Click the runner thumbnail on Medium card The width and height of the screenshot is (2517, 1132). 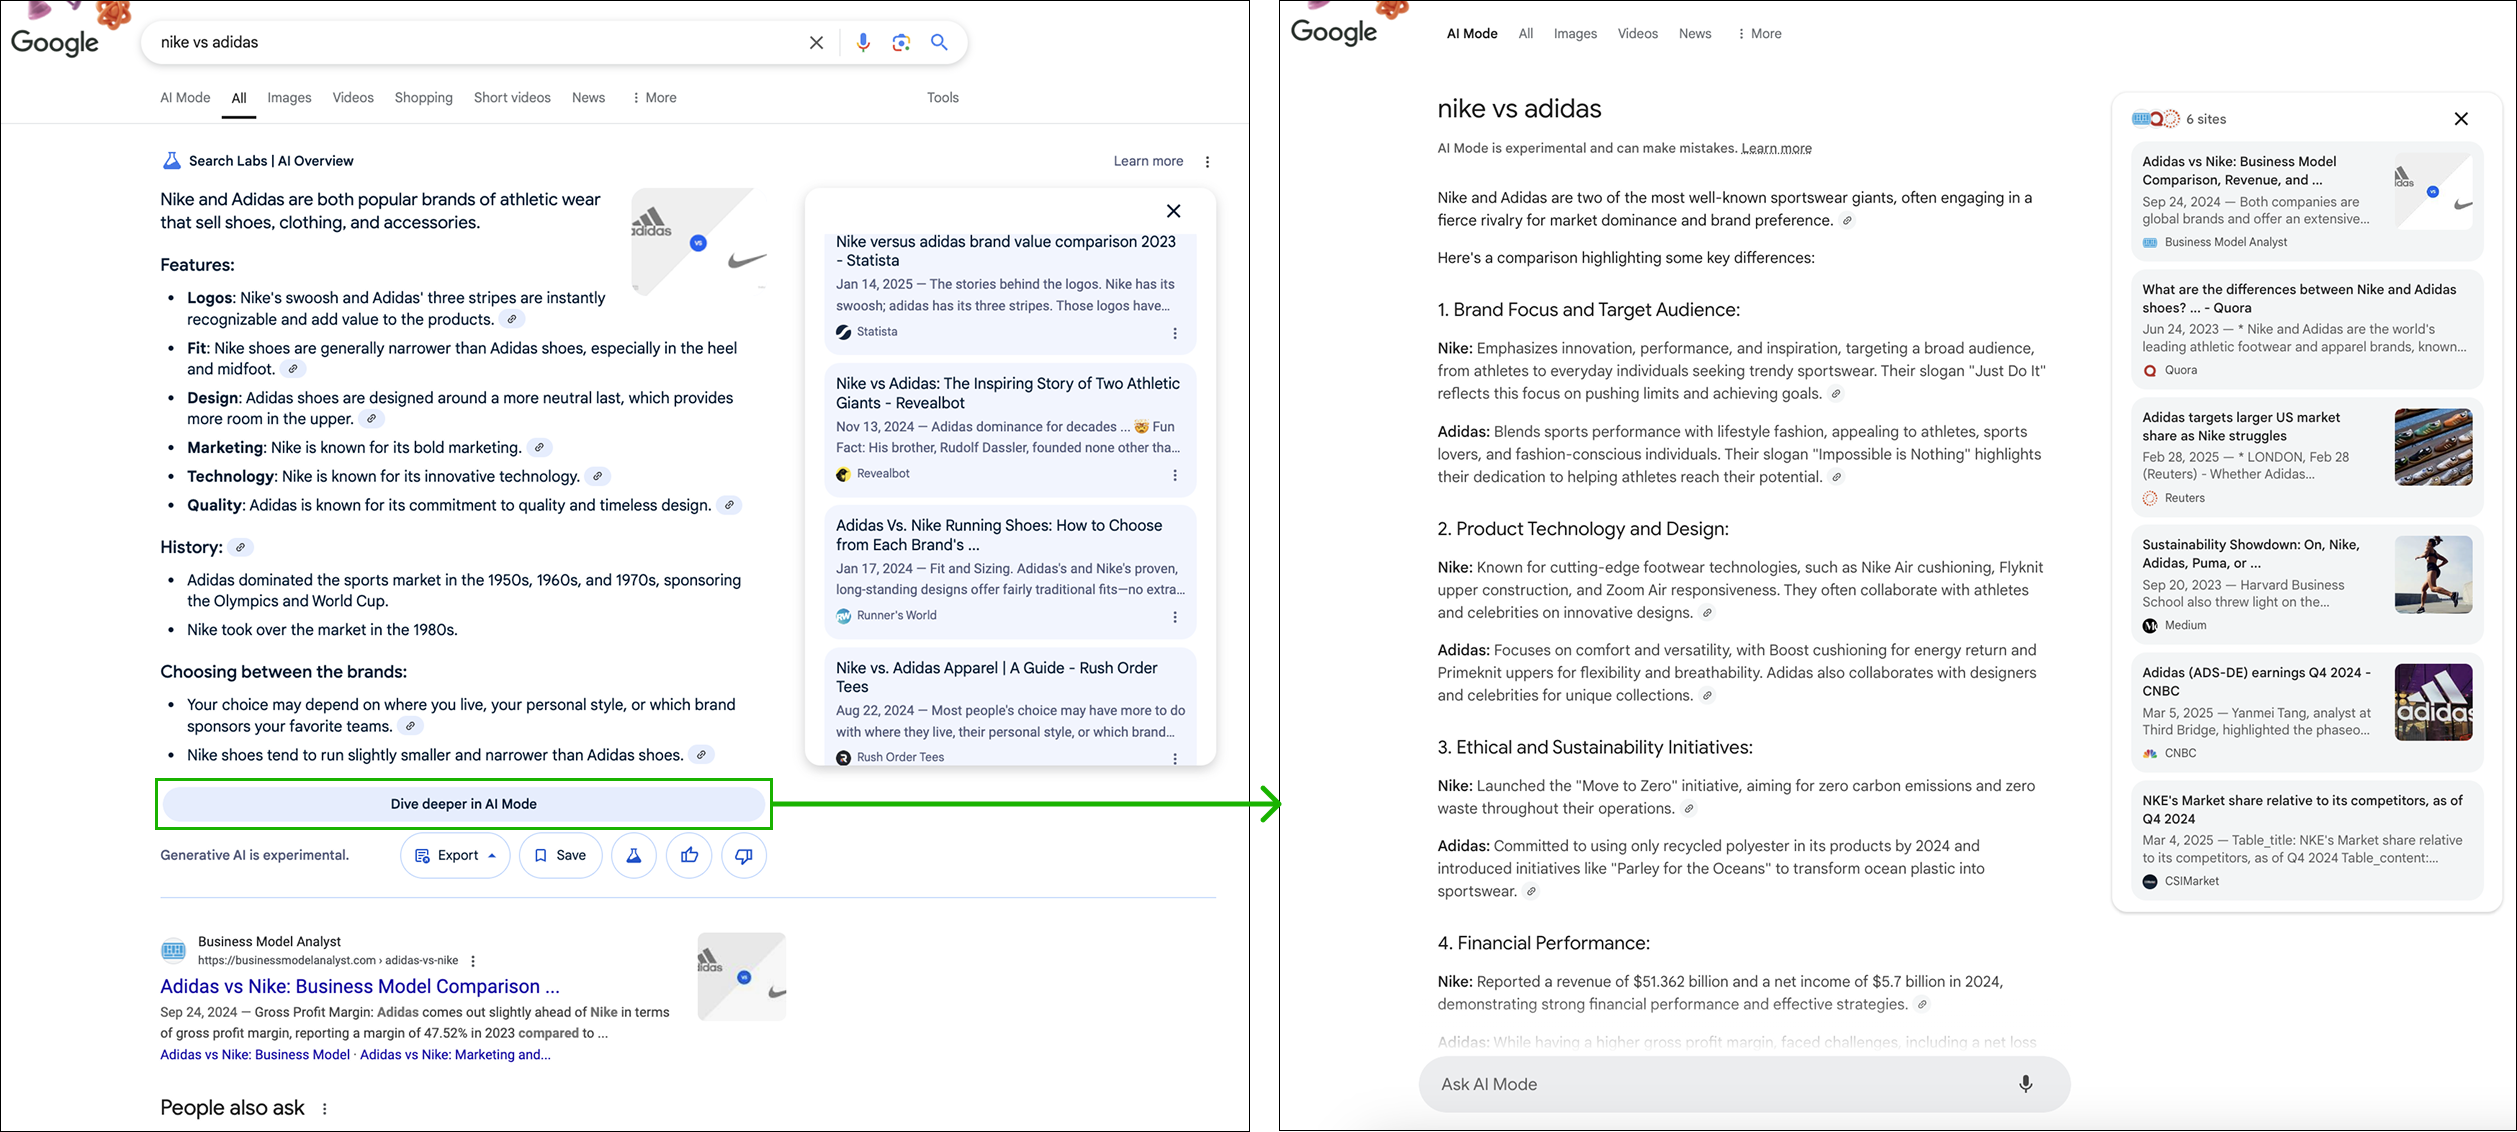click(2433, 574)
